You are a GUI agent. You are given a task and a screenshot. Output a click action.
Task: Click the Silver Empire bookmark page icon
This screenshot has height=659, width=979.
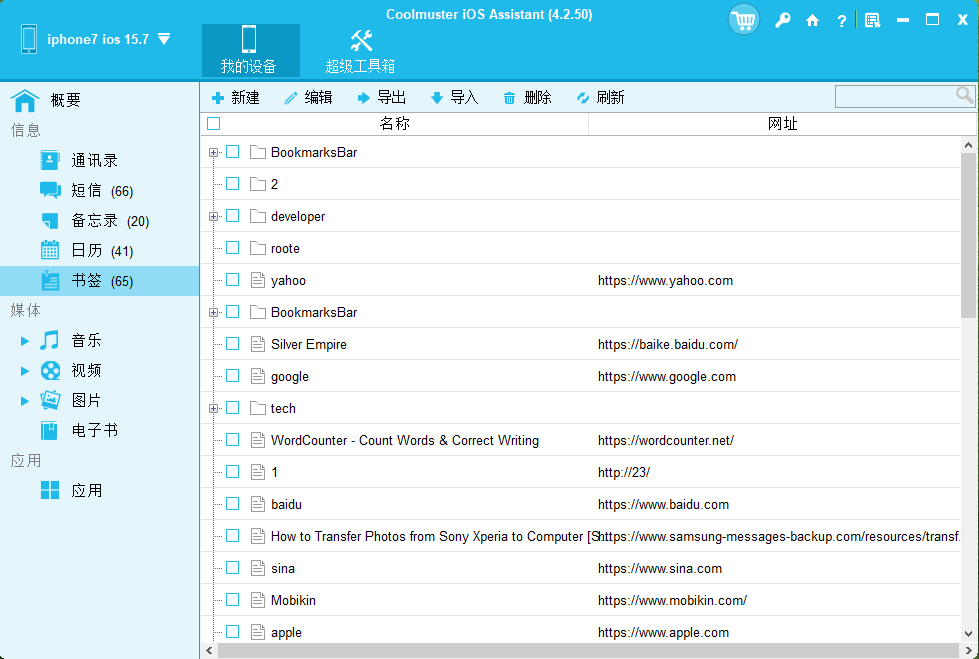257,344
